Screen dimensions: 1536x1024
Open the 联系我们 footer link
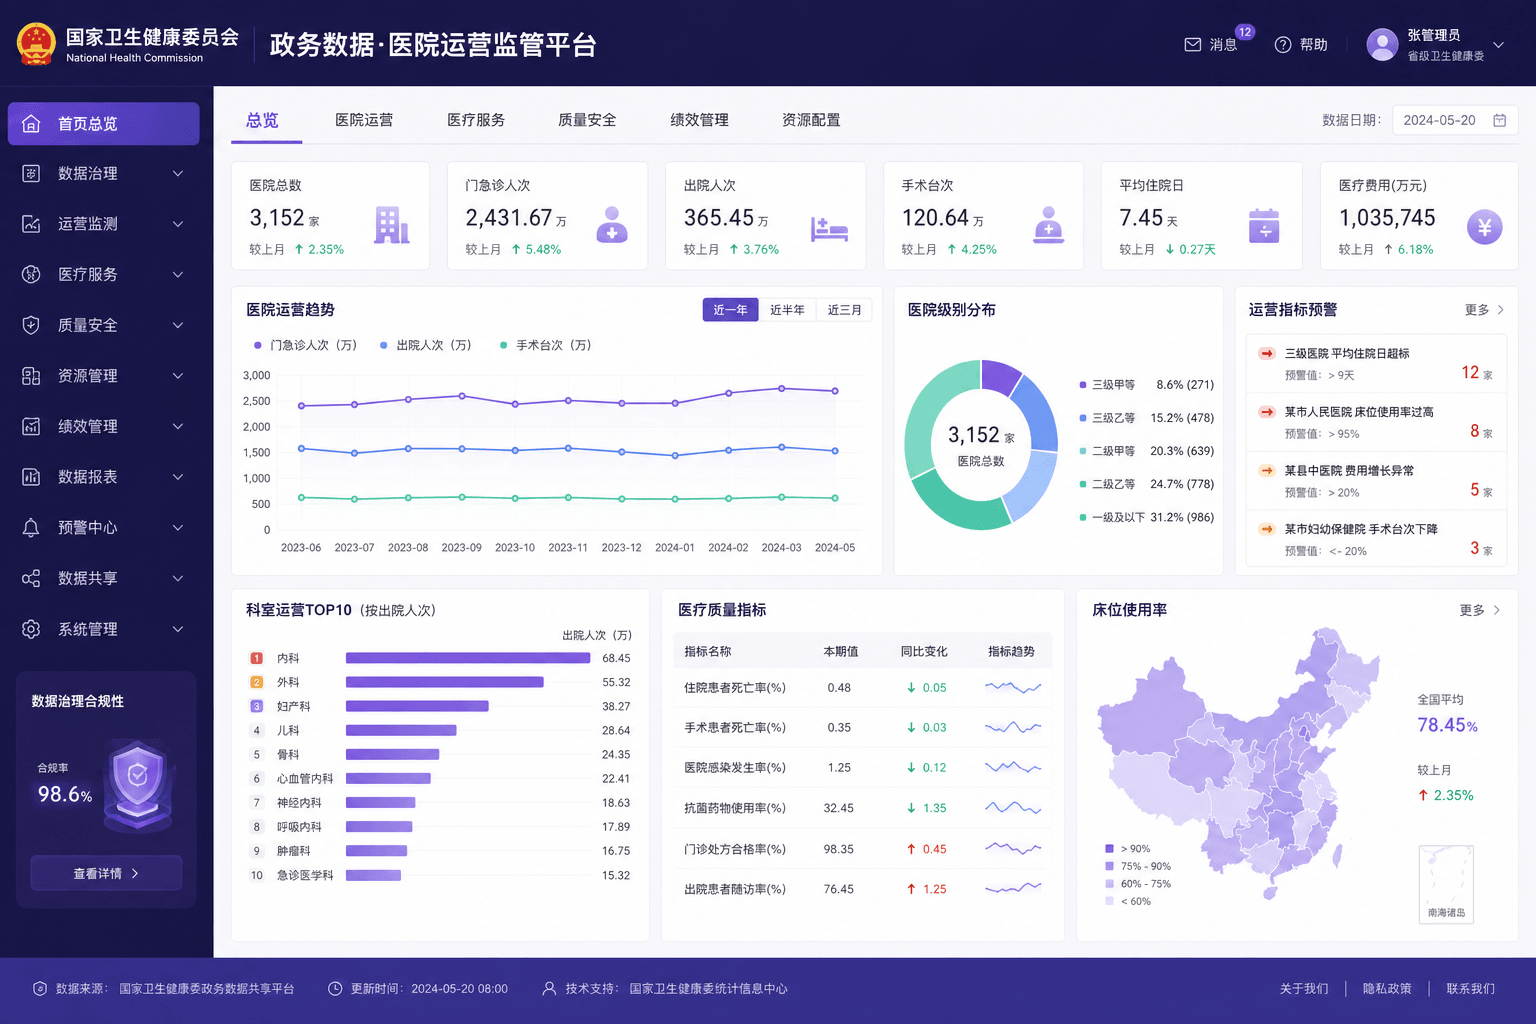(x=1470, y=989)
